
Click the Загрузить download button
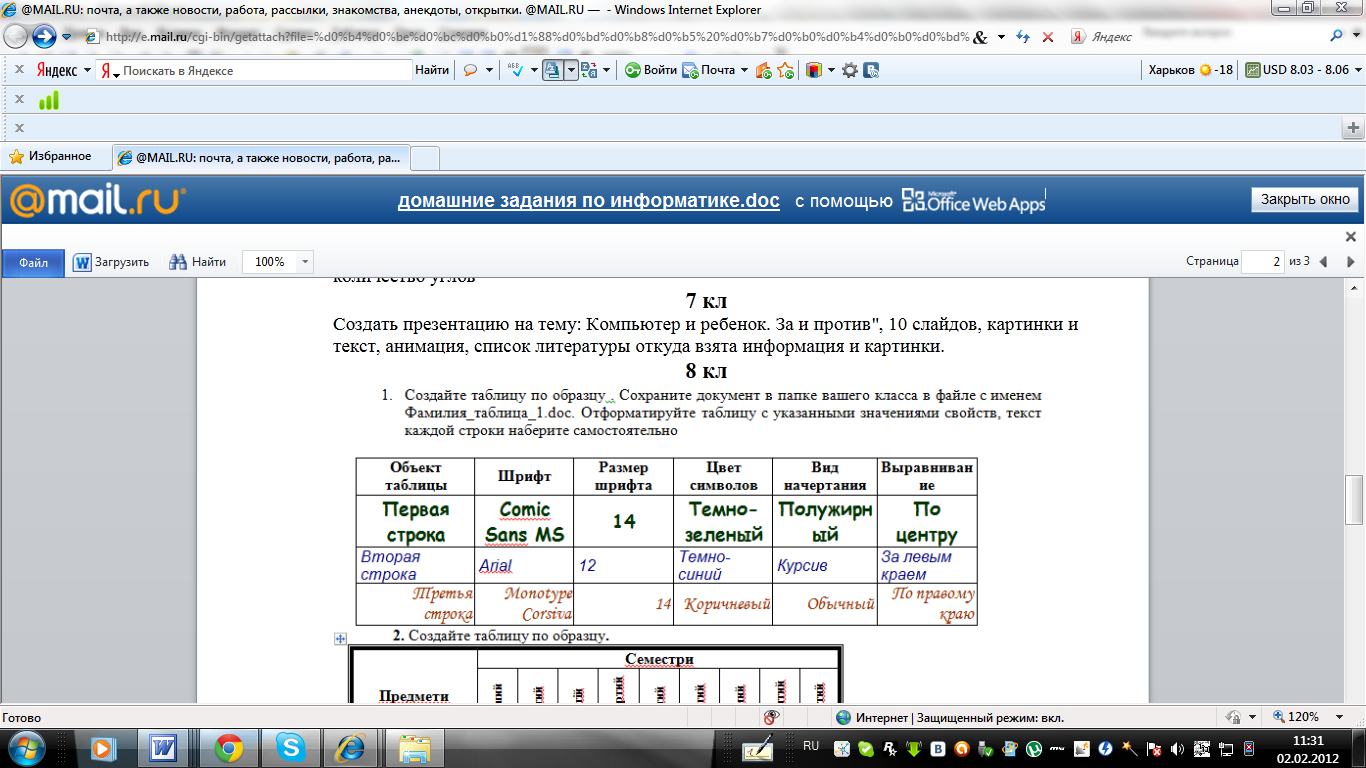(111, 262)
